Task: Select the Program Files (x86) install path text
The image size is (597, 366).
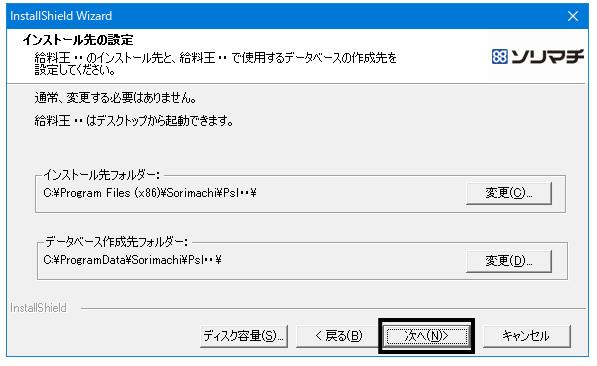Action: [x=150, y=193]
